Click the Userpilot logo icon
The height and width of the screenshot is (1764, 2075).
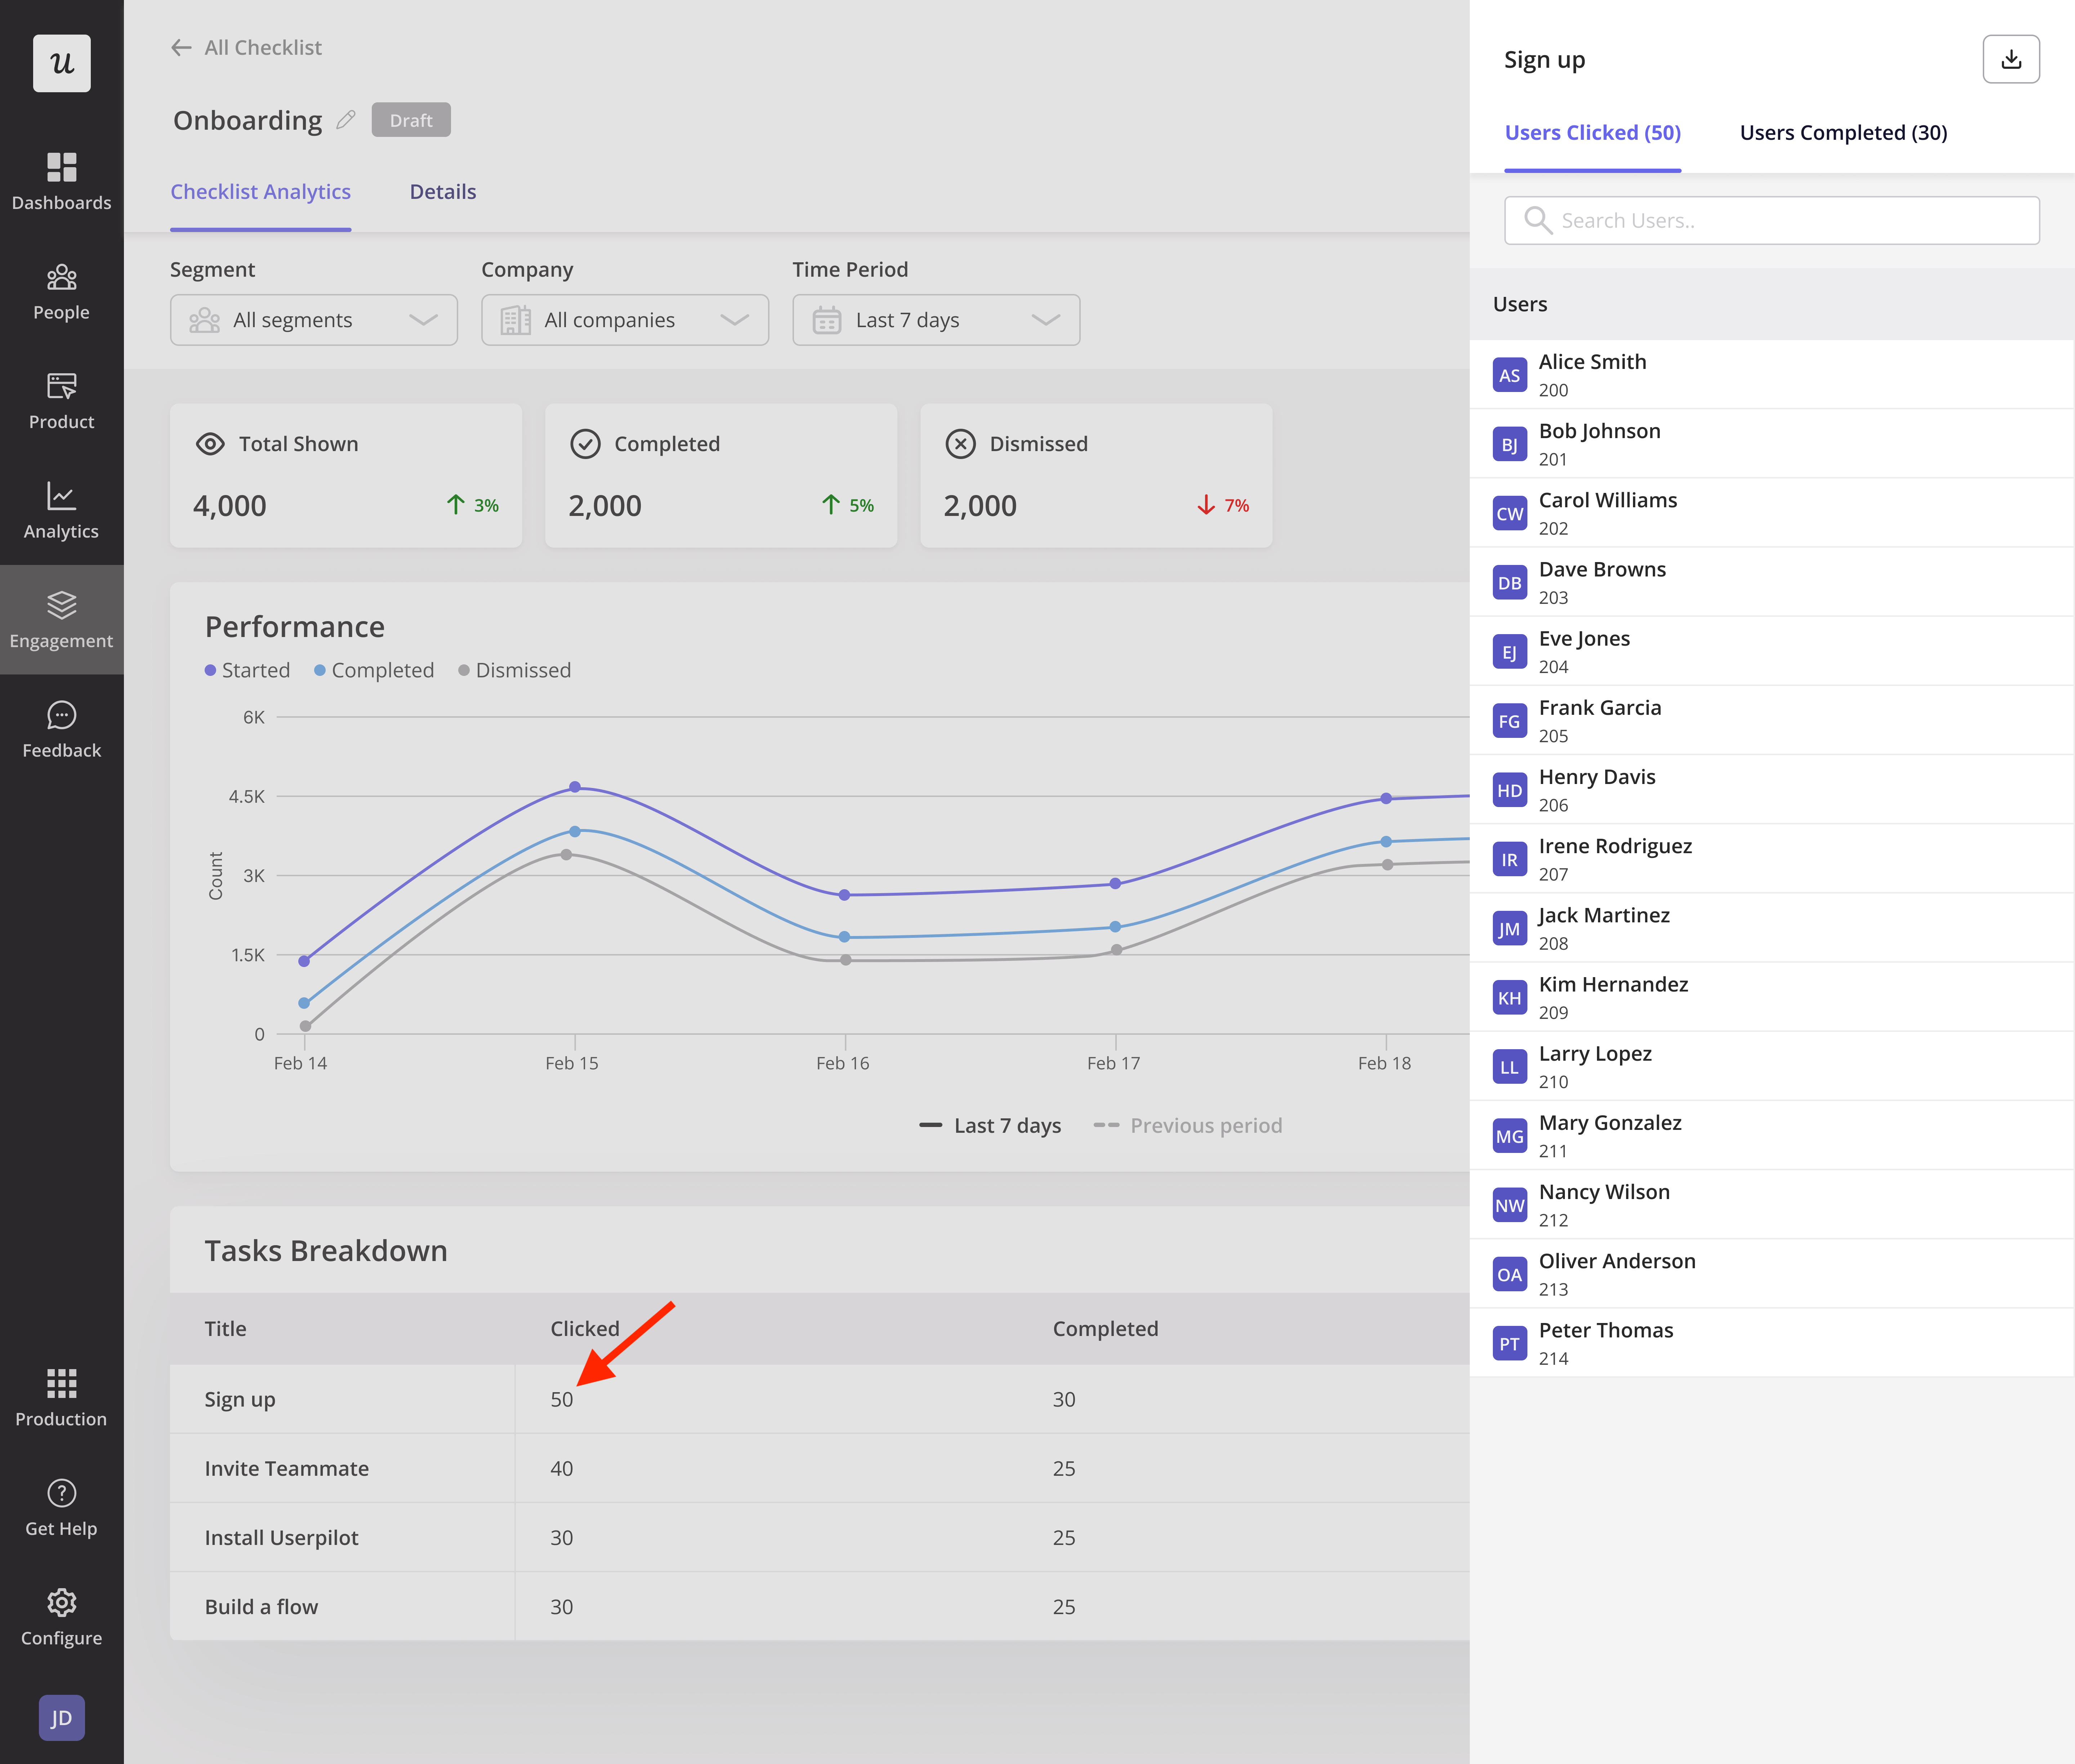62,63
